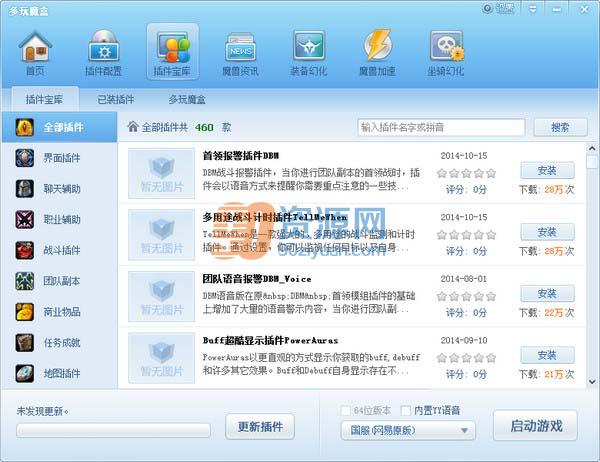Select 全部插件 category

tap(59, 127)
